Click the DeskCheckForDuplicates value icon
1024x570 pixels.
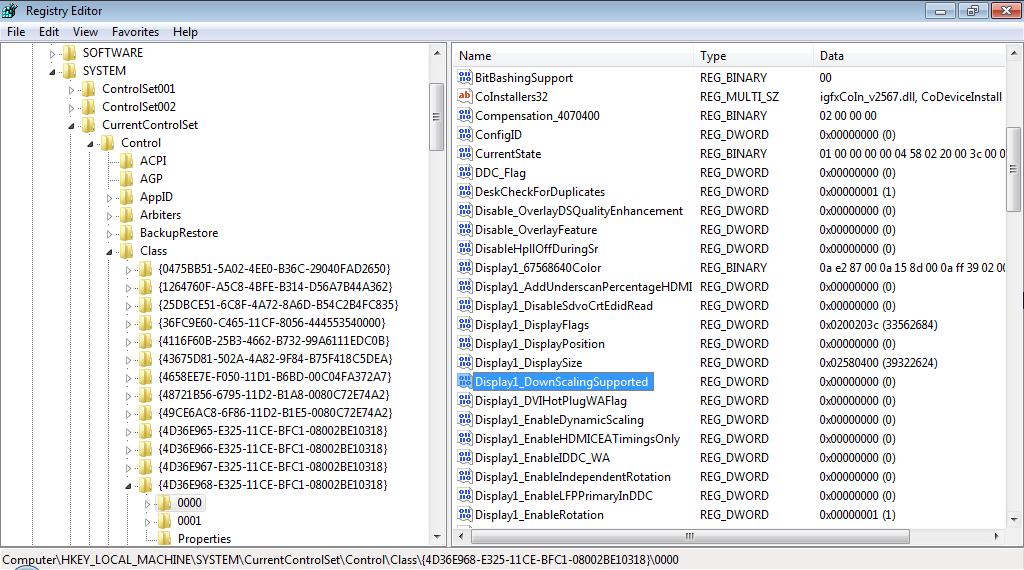pos(464,191)
